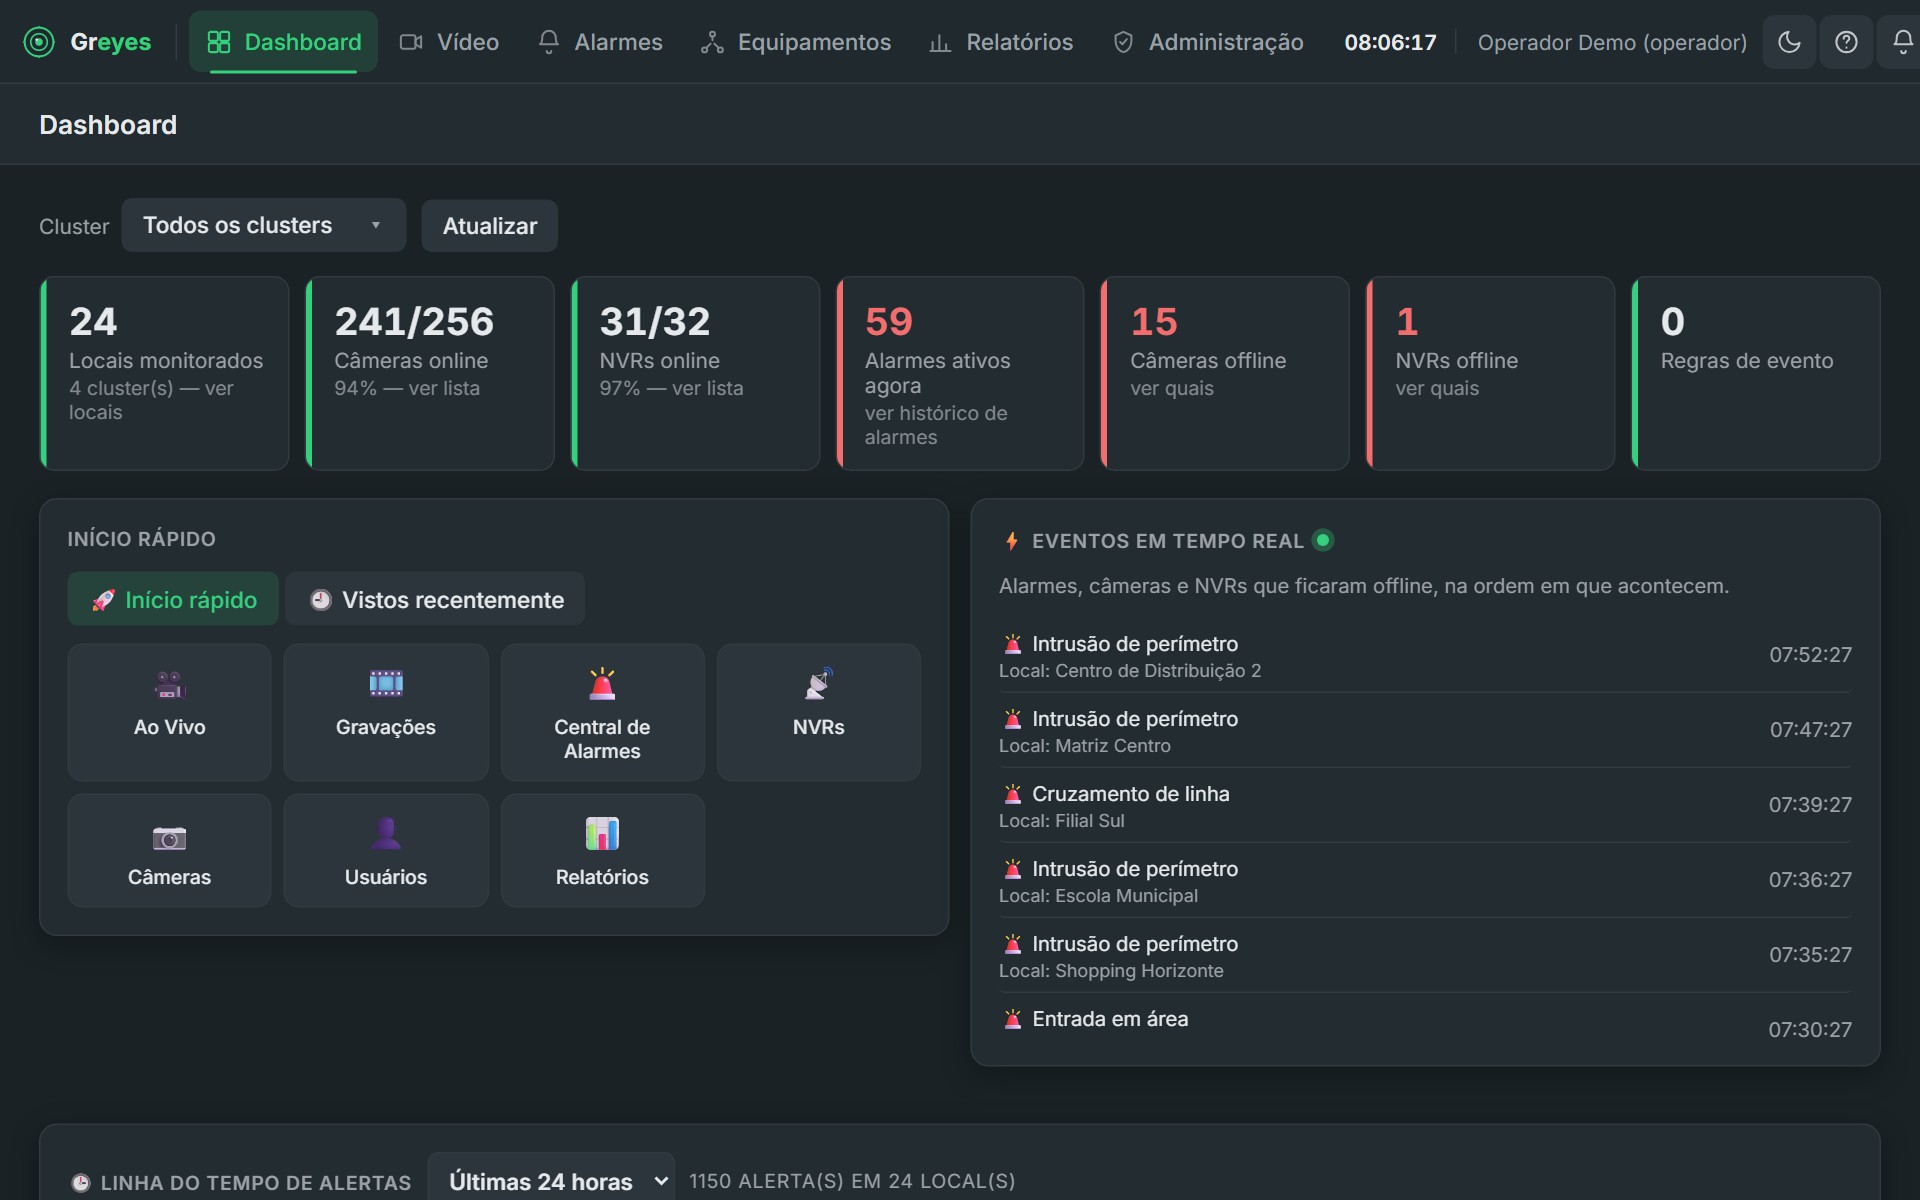Viewport: 1920px width, 1200px height.
Task: Open the 59 Alarmes ativos agora card
Action: [960, 373]
